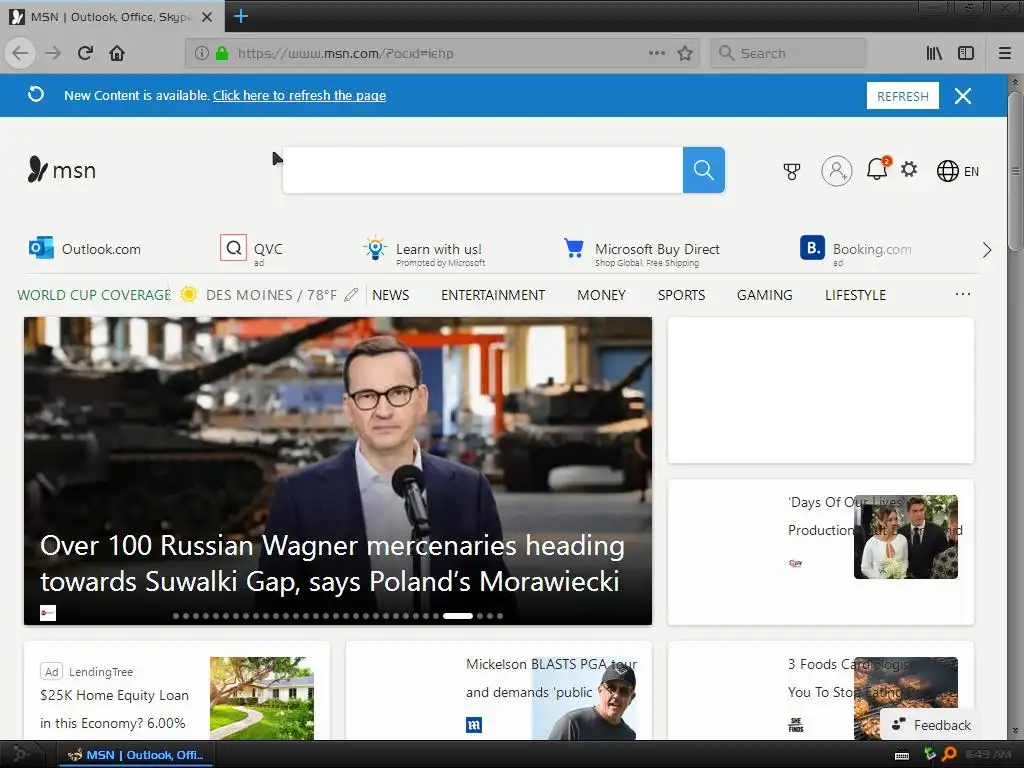The image size is (1024, 768).
Task: Open LendingTree $25K Home Equity ad
Action: 177,691
